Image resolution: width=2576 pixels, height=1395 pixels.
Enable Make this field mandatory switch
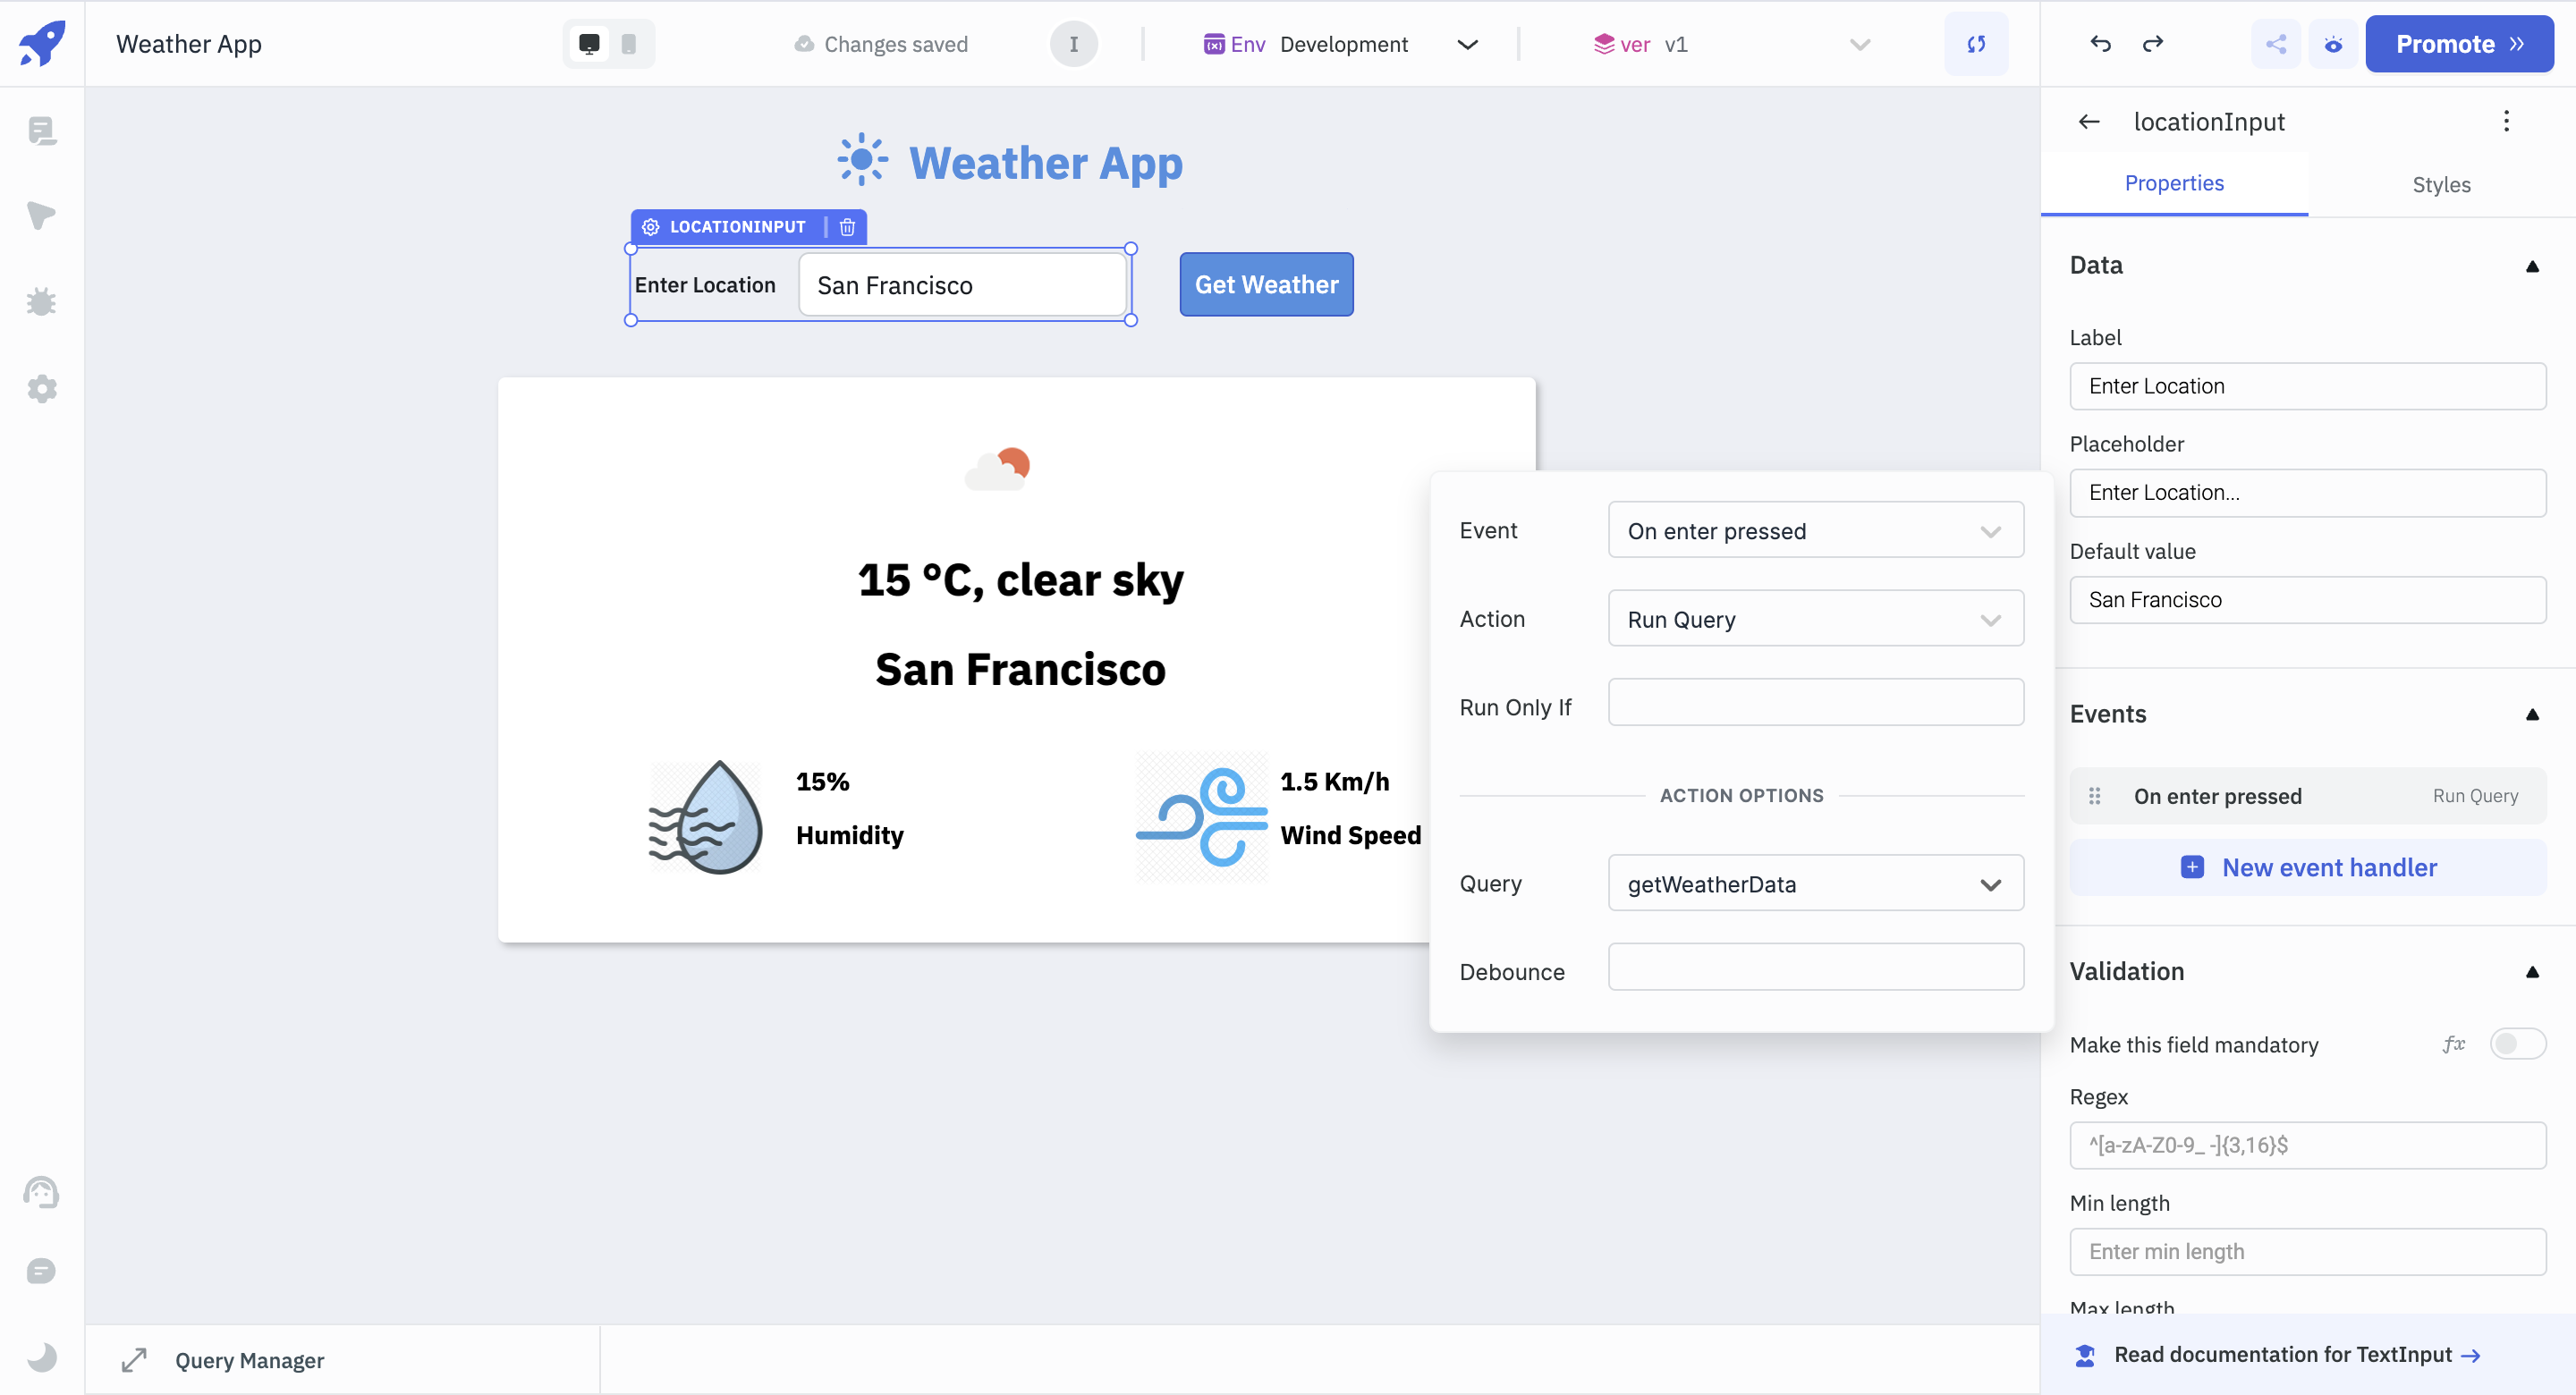pyautogui.click(x=2517, y=1044)
